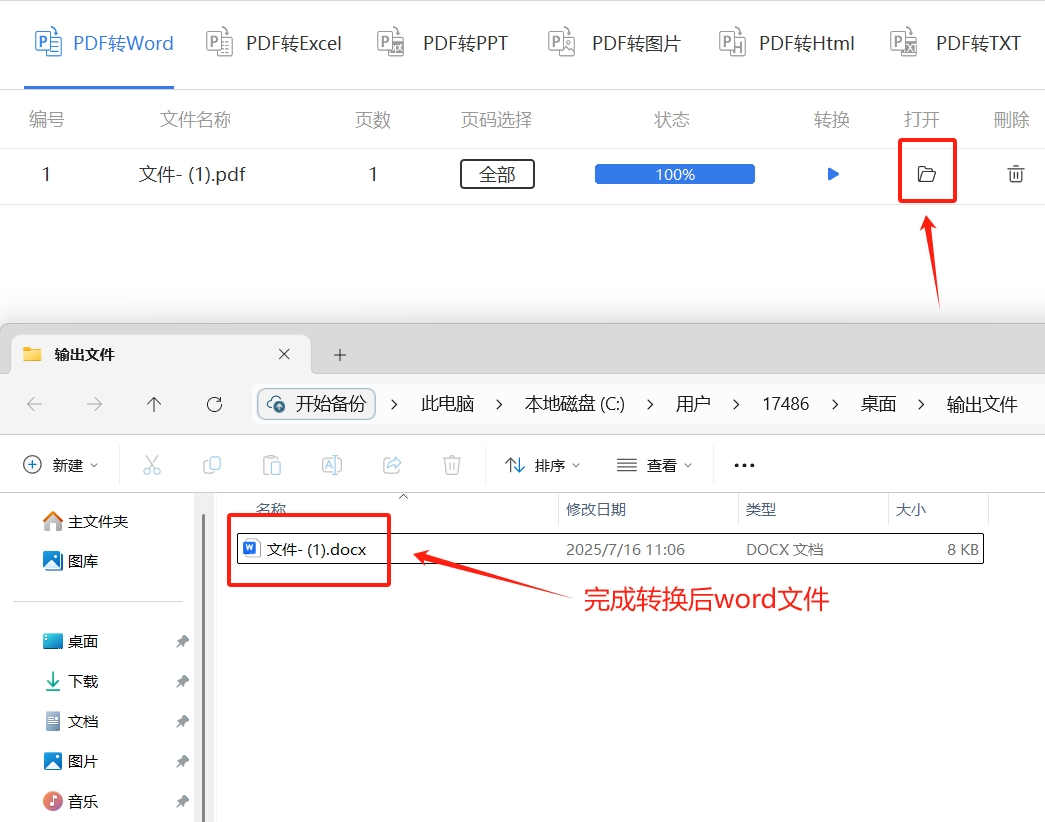The image size is (1045, 822).
Task: Click the Paste icon in Explorer toolbar
Action: tap(271, 464)
